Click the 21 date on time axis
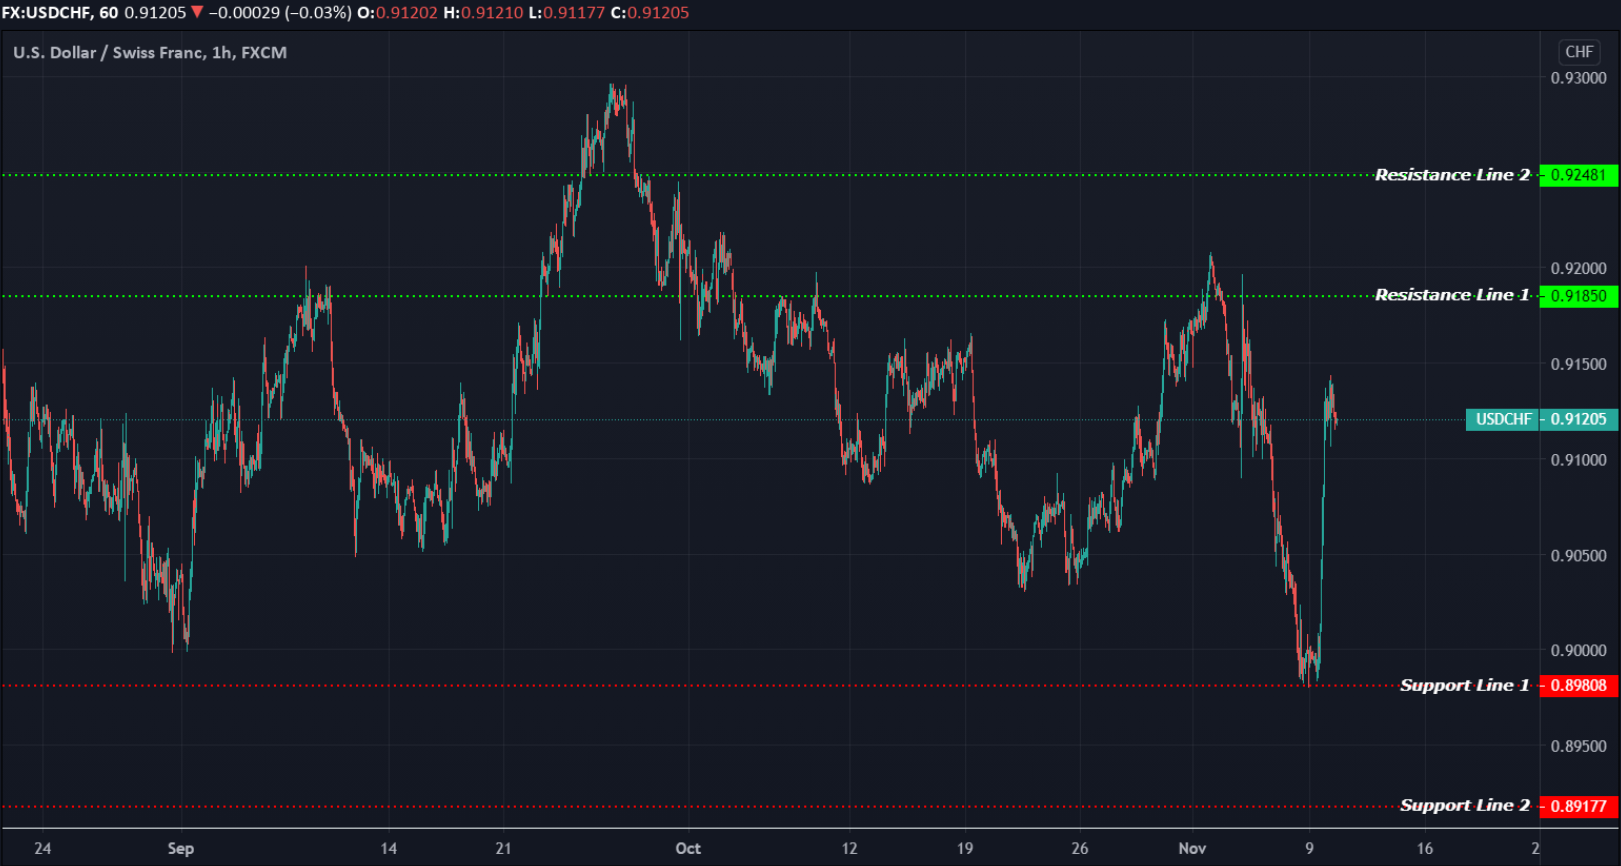This screenshot has height=866, width=1621. 503,848
